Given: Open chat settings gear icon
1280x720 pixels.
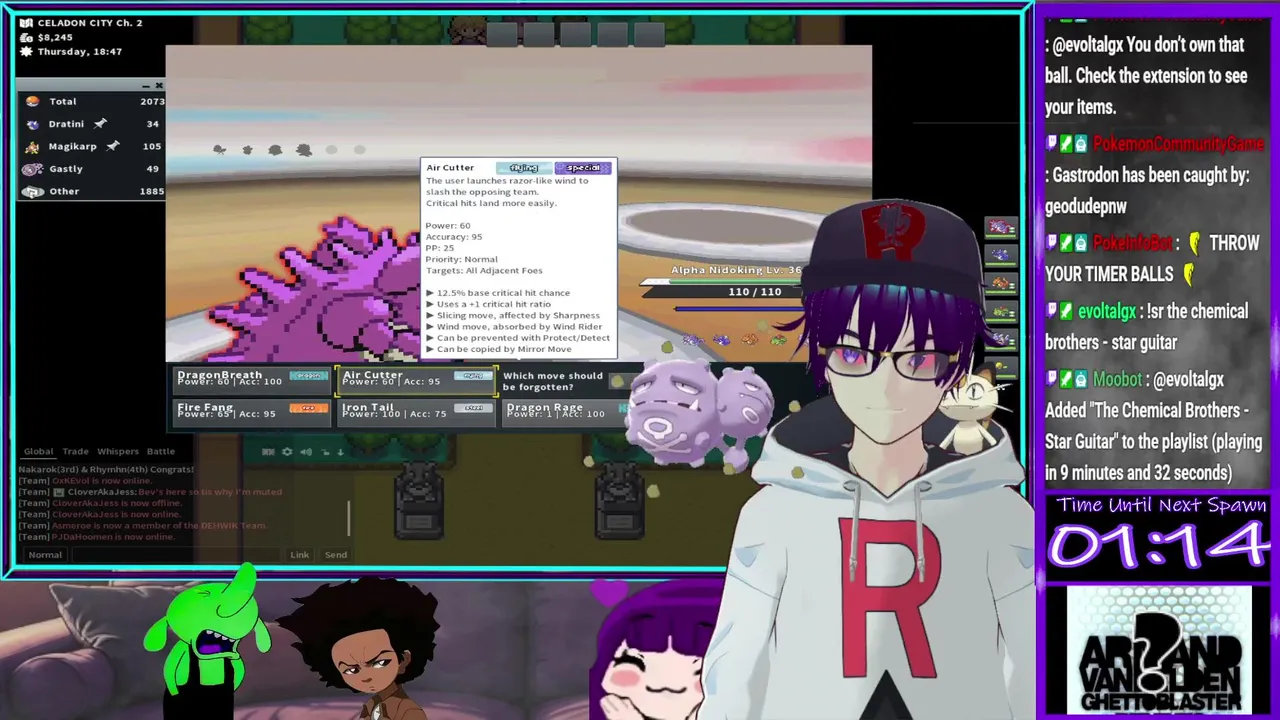Looking at the screenshot, I should click(287, 452).
